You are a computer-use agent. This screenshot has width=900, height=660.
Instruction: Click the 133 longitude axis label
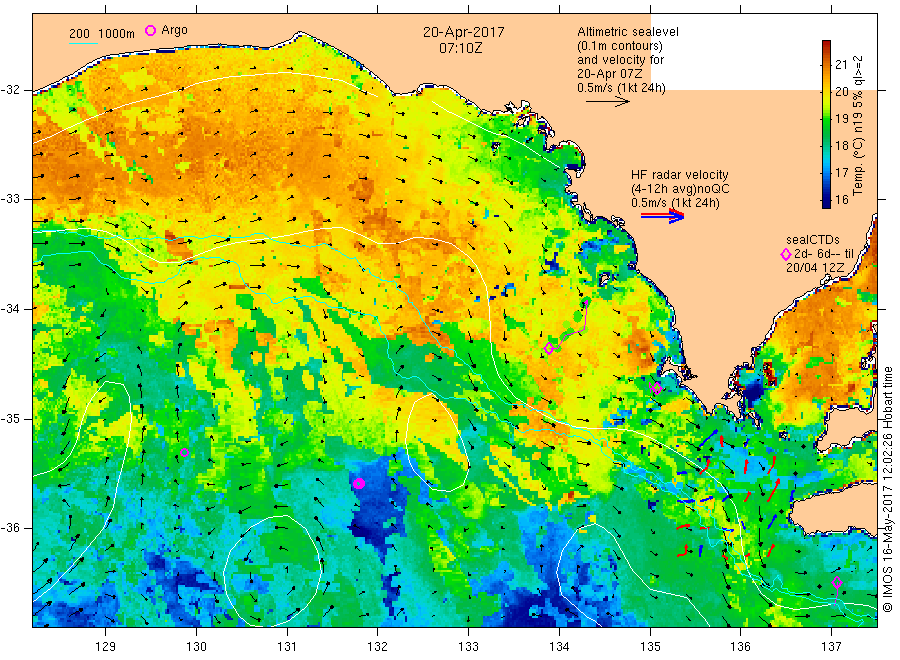(x=468, y=647)
